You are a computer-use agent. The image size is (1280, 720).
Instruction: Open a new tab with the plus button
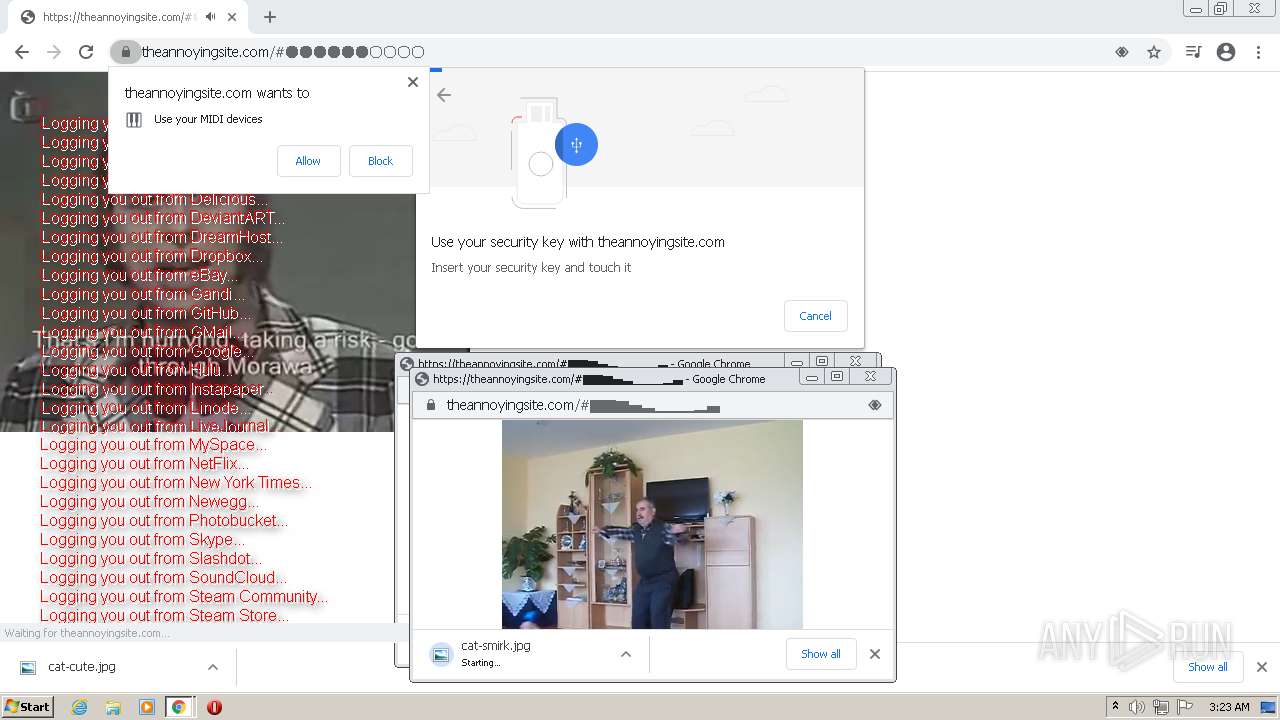coord(269,17)
